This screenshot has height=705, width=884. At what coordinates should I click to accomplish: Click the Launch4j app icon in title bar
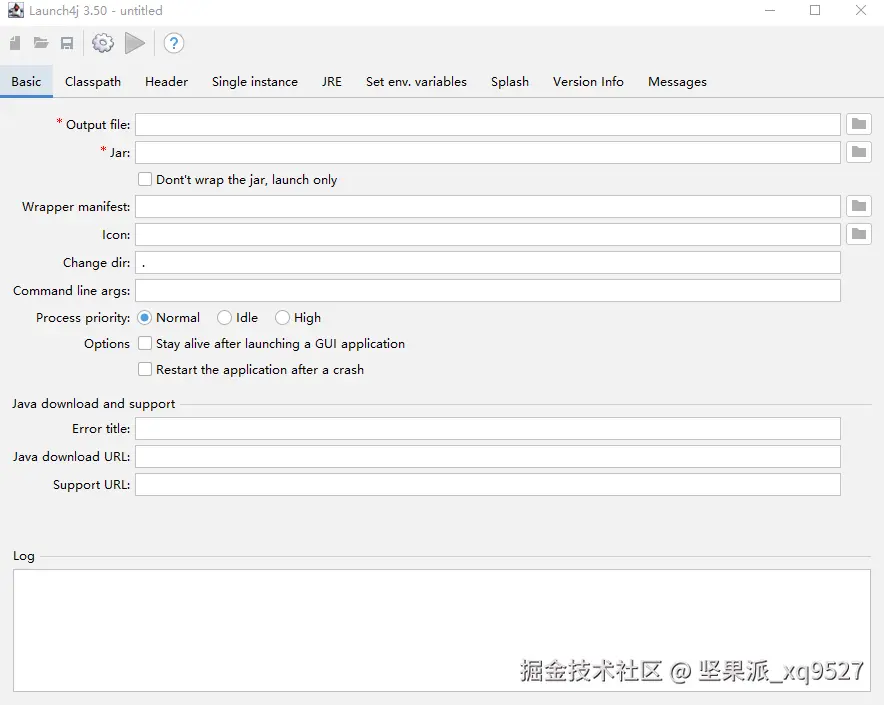(16, 10)
